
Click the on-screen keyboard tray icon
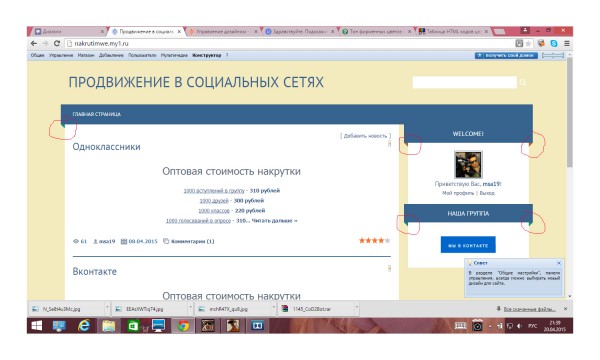coord(460,326)
